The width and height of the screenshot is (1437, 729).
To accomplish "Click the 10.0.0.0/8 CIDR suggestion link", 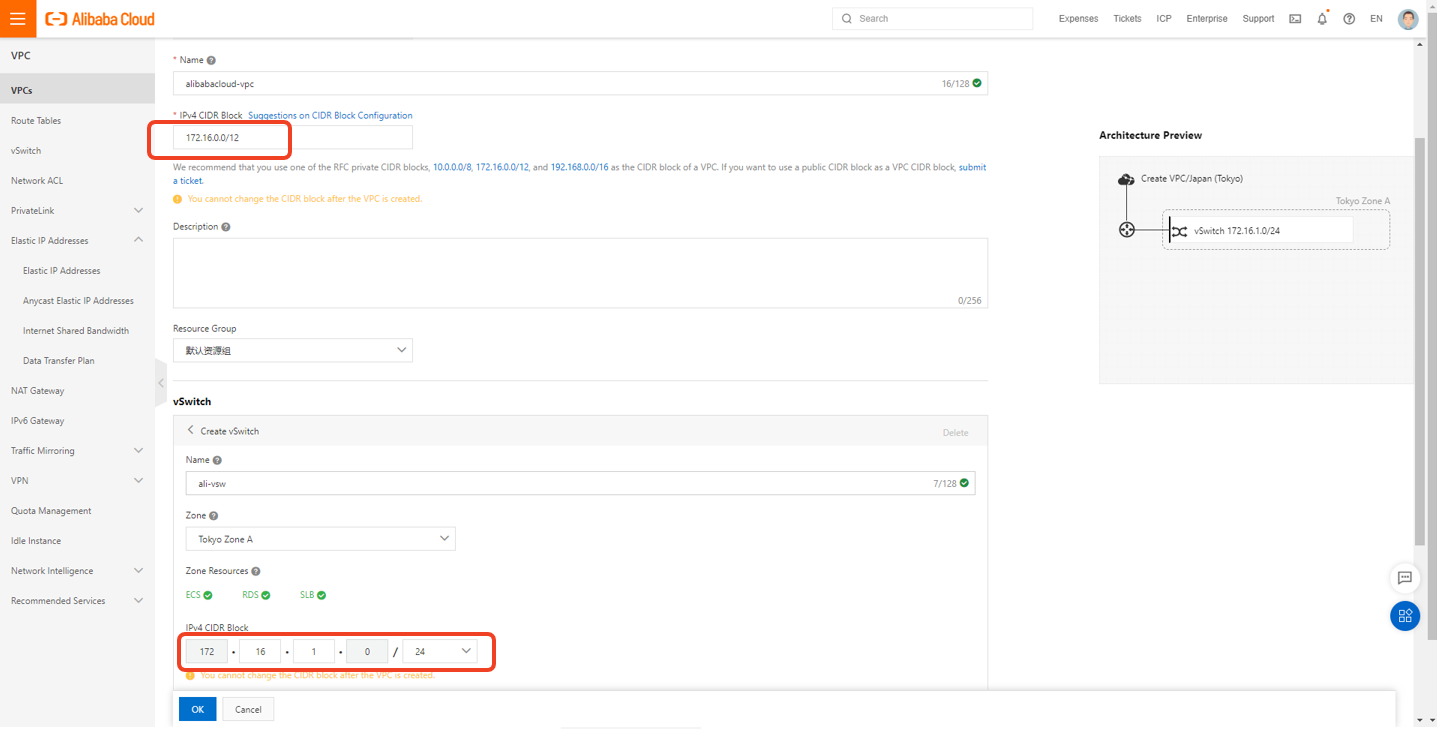I will pyautogui.click(x=452, y=167).
